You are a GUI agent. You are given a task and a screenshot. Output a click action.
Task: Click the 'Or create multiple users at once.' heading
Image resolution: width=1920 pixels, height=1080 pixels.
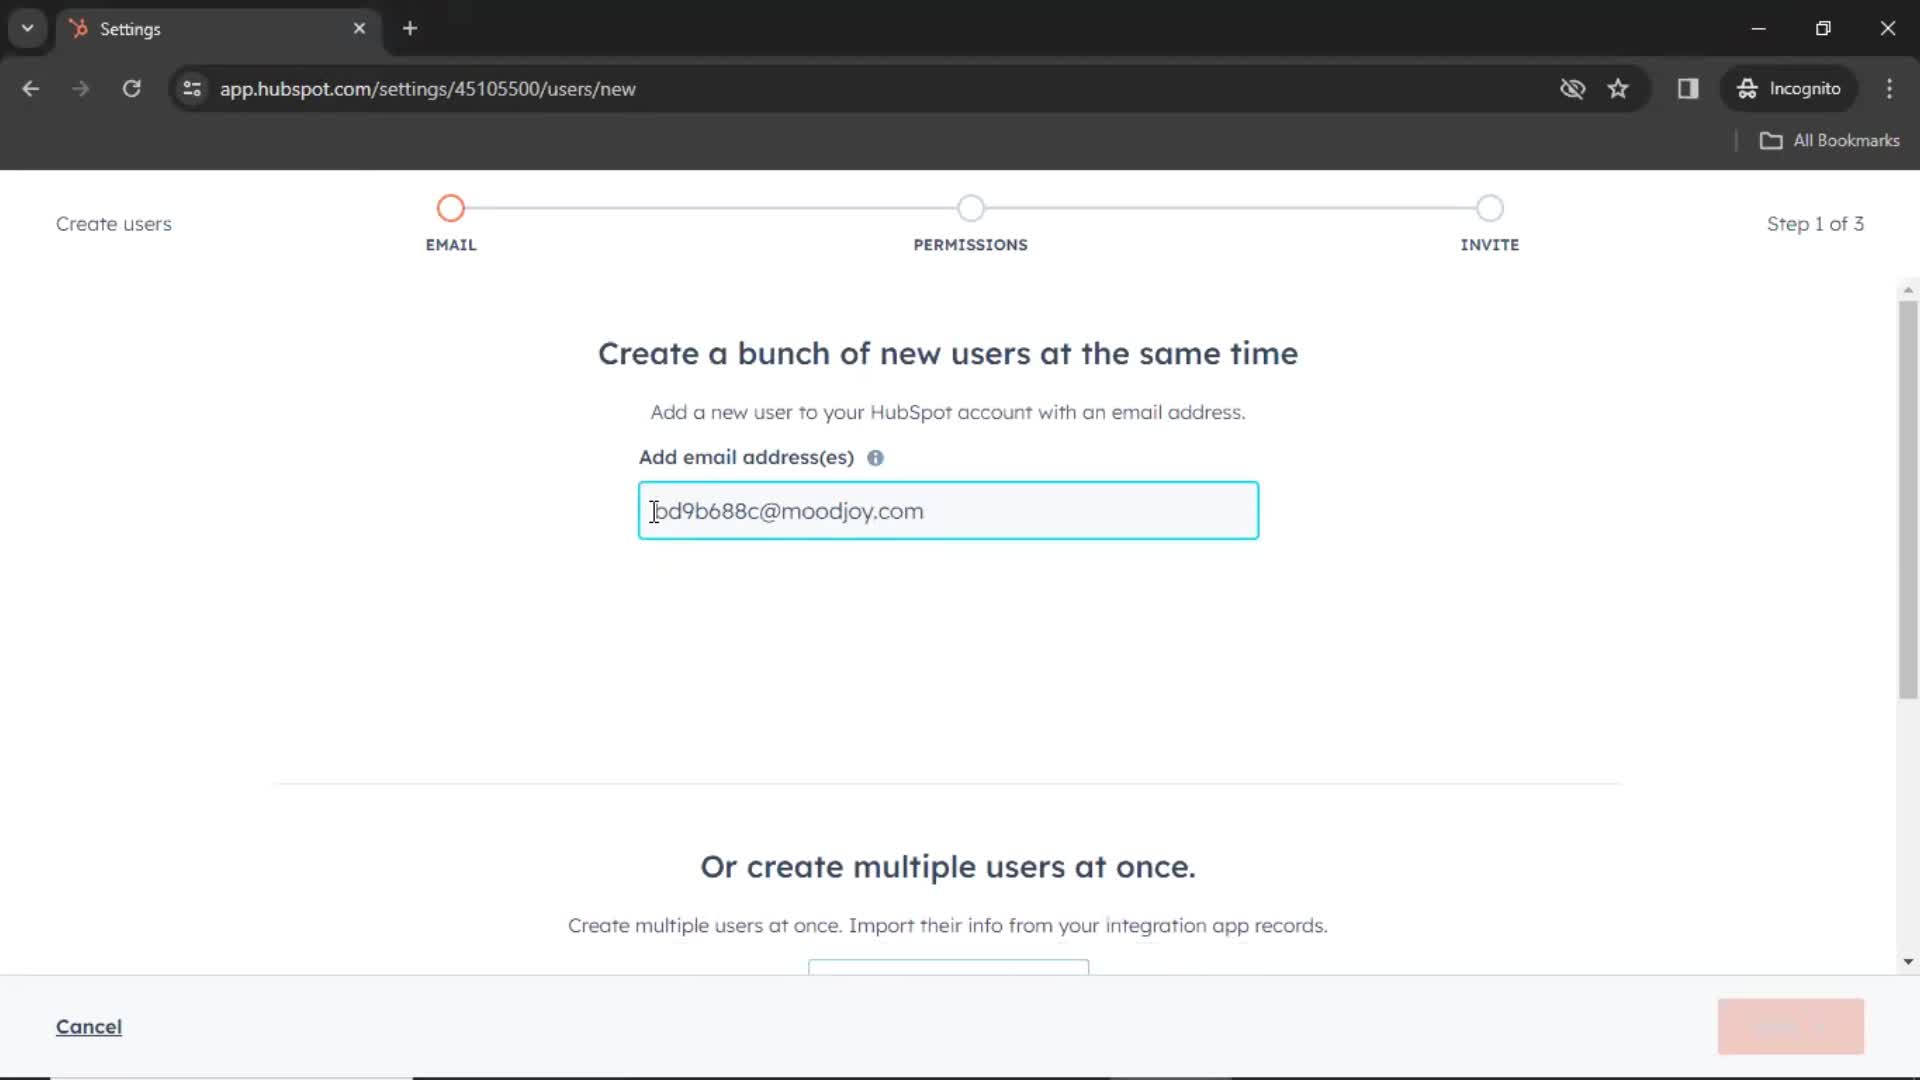(948, 867)
